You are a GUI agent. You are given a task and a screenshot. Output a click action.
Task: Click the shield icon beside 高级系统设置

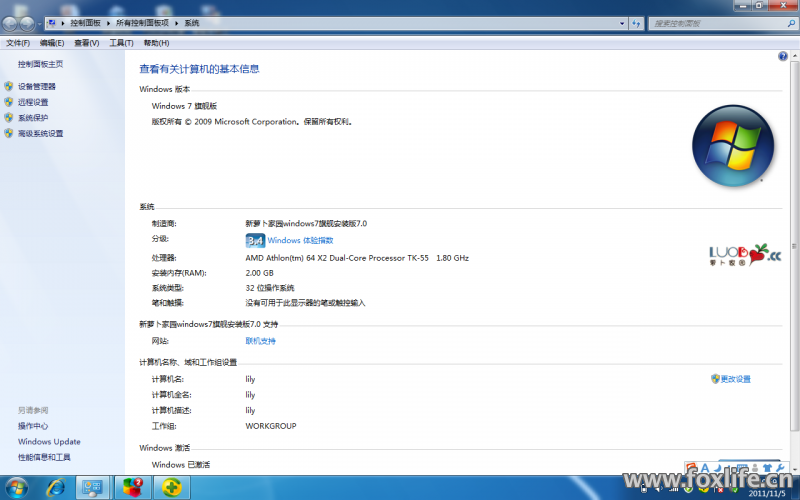(9, 133)
